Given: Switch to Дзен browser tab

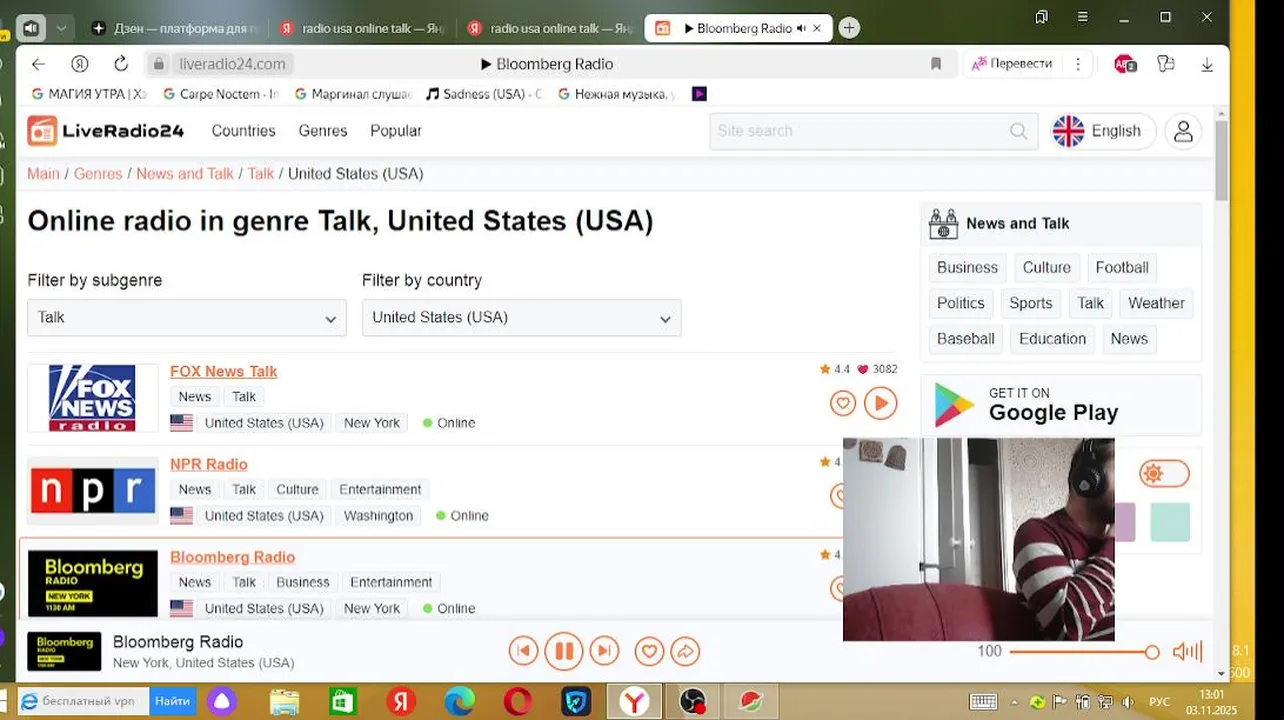Looking at the screenshot, I should 174,28.
